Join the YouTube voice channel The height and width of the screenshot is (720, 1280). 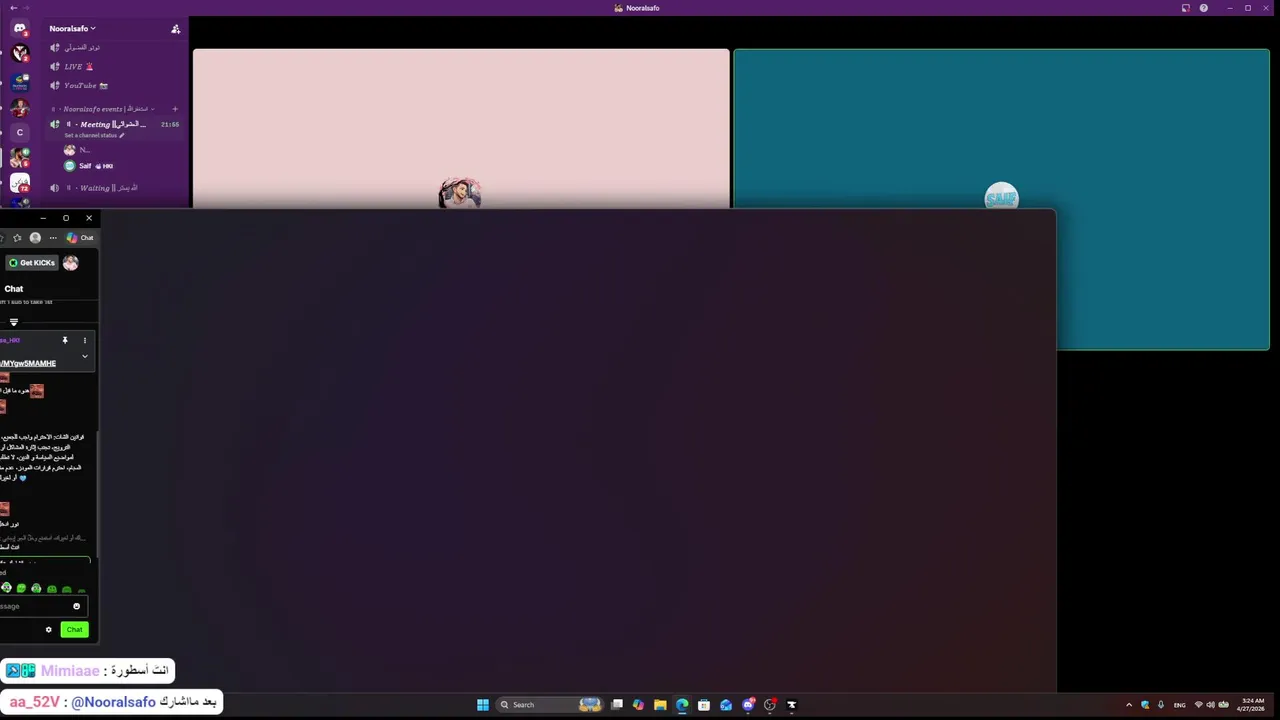80,85
